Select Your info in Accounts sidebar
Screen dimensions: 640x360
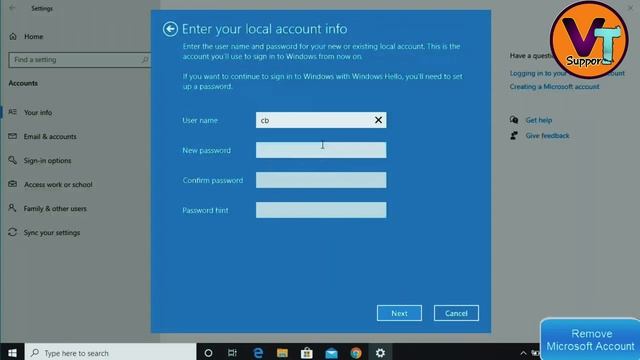[38, 112]
